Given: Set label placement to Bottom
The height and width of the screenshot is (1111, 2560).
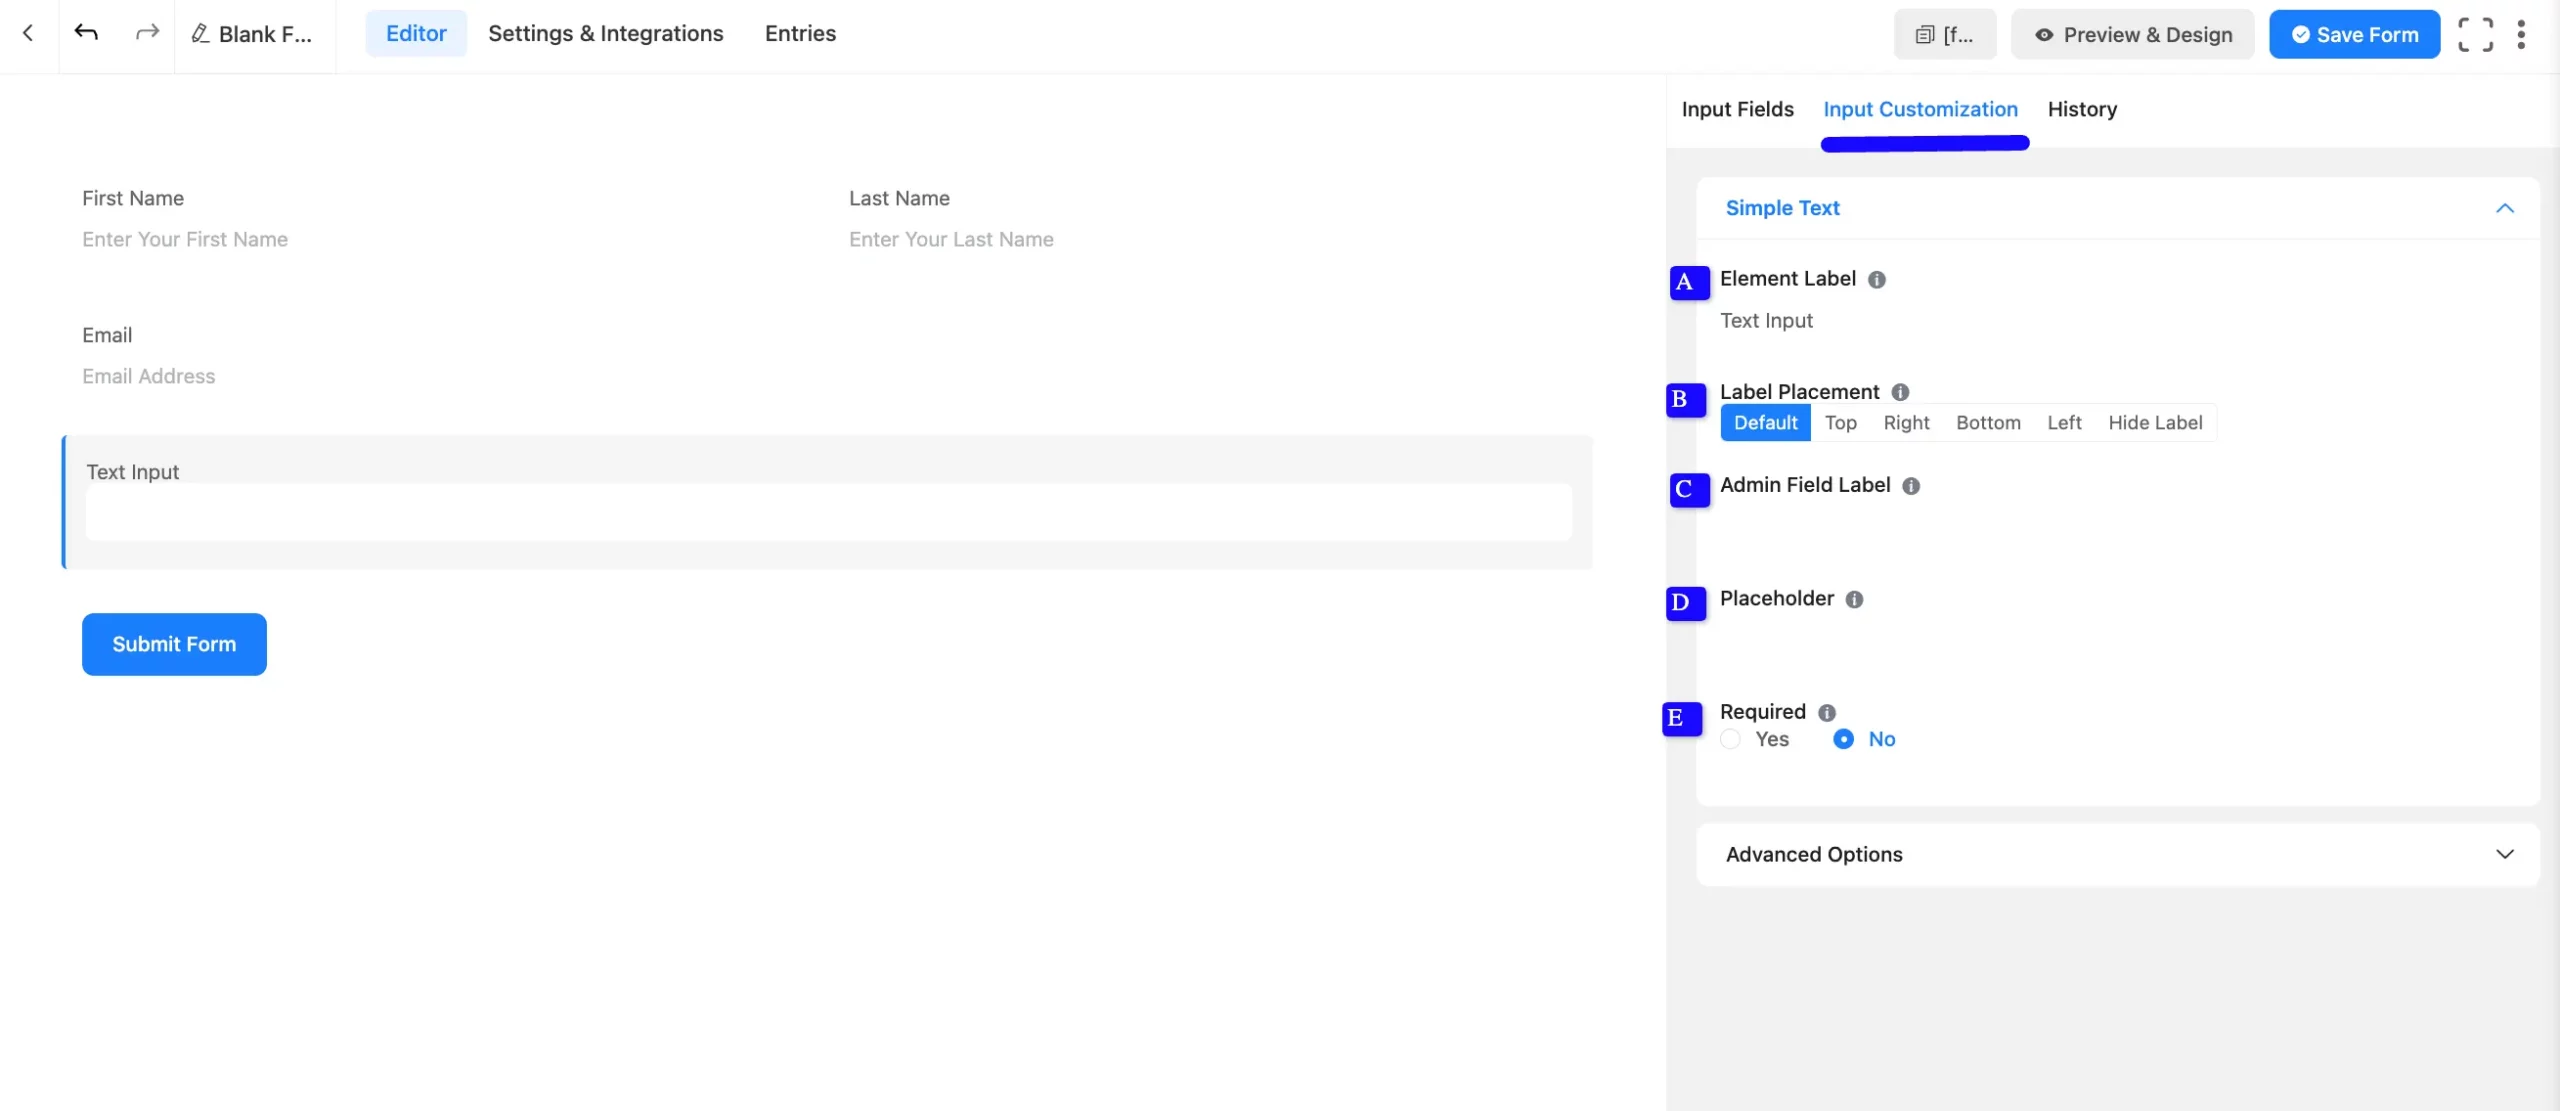Looking at the screenshot, I should coord(1988,422).
